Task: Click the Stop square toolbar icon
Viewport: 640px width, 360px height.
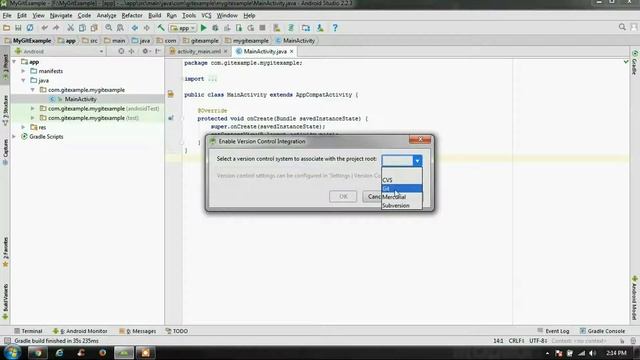Action: [x=262, y=28]
